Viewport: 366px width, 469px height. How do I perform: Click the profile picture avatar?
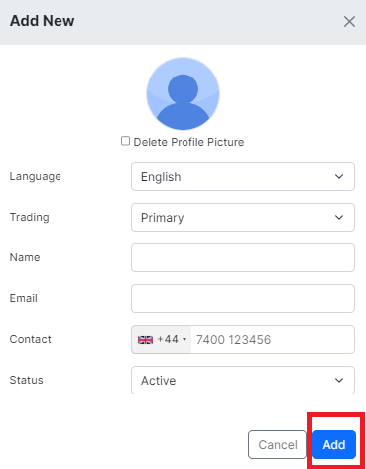pyautogui.click(x=183, y=94)
